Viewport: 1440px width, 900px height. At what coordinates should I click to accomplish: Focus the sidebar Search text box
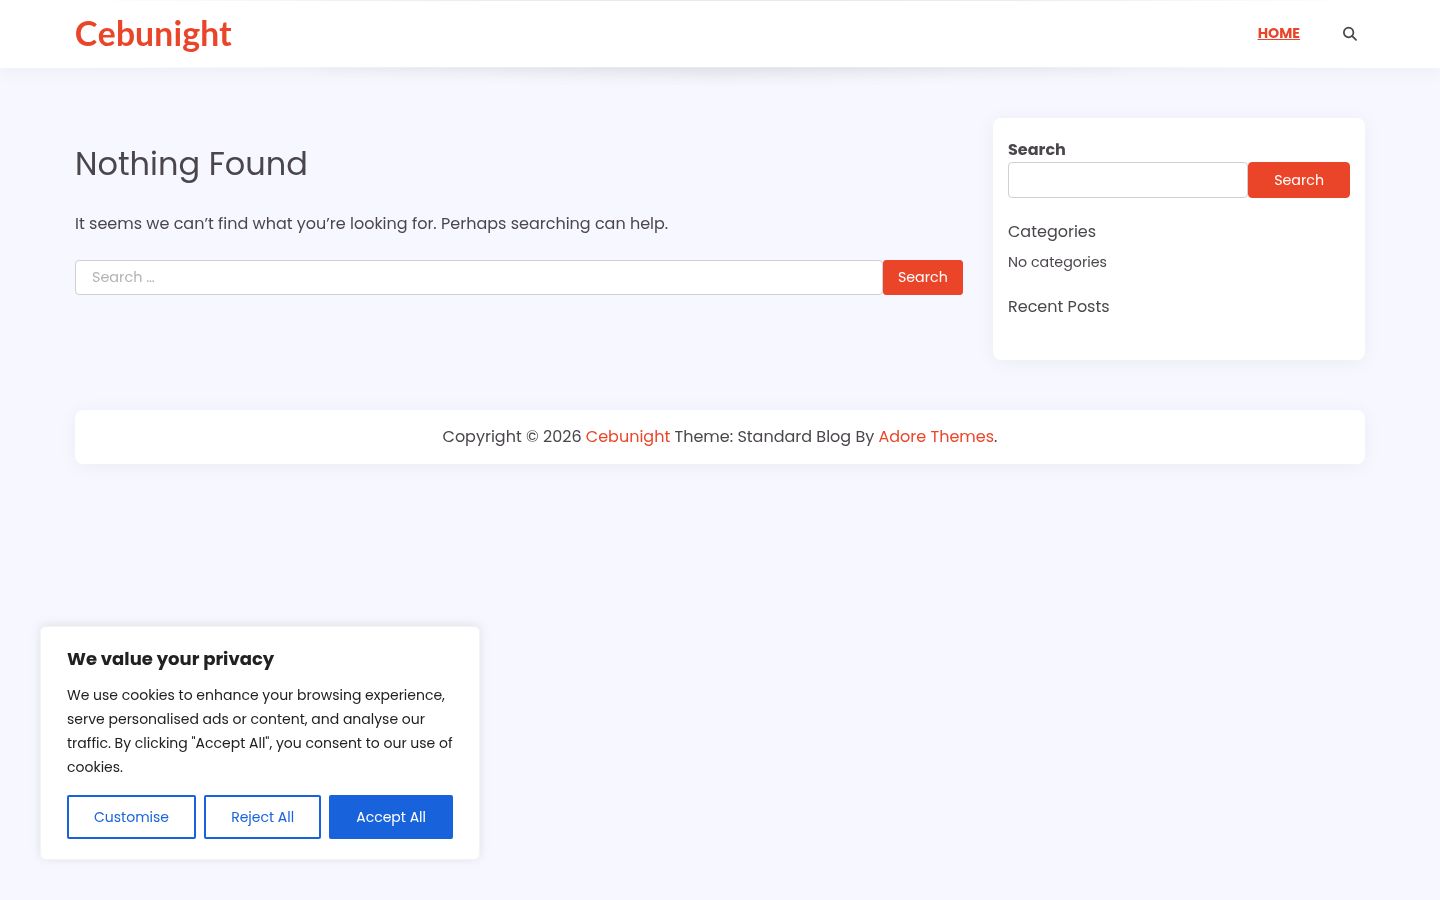[1128, 180]
